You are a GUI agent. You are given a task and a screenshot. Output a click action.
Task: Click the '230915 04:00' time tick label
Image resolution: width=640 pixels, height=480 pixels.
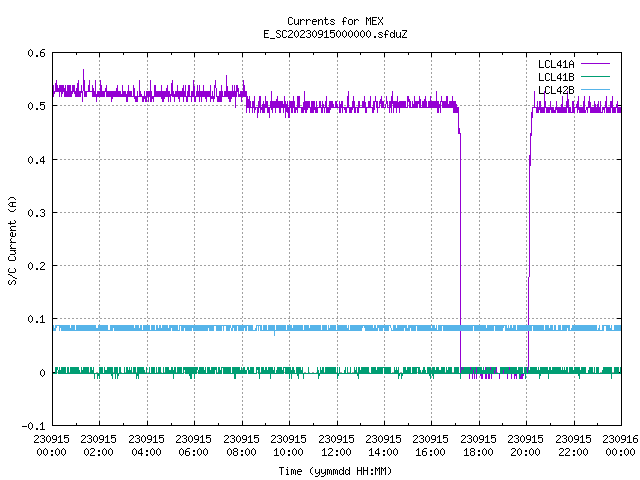pos(146,446)
